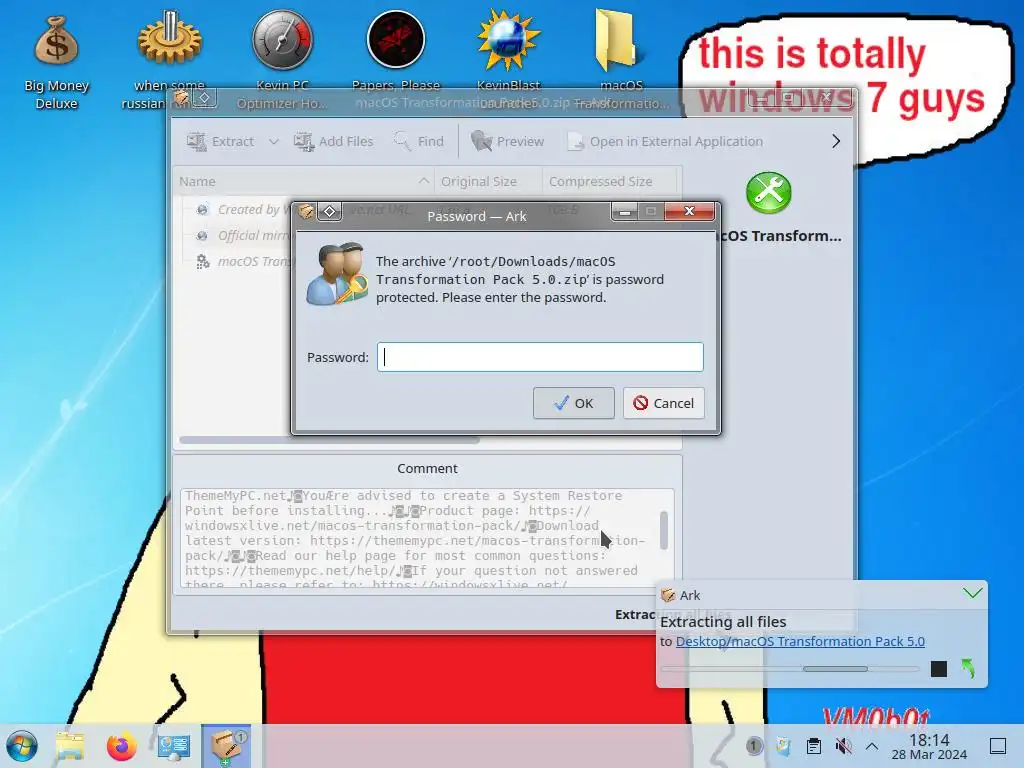
Task: Open Big Money Deluxe desktop icon
Action: pos(56,40)
